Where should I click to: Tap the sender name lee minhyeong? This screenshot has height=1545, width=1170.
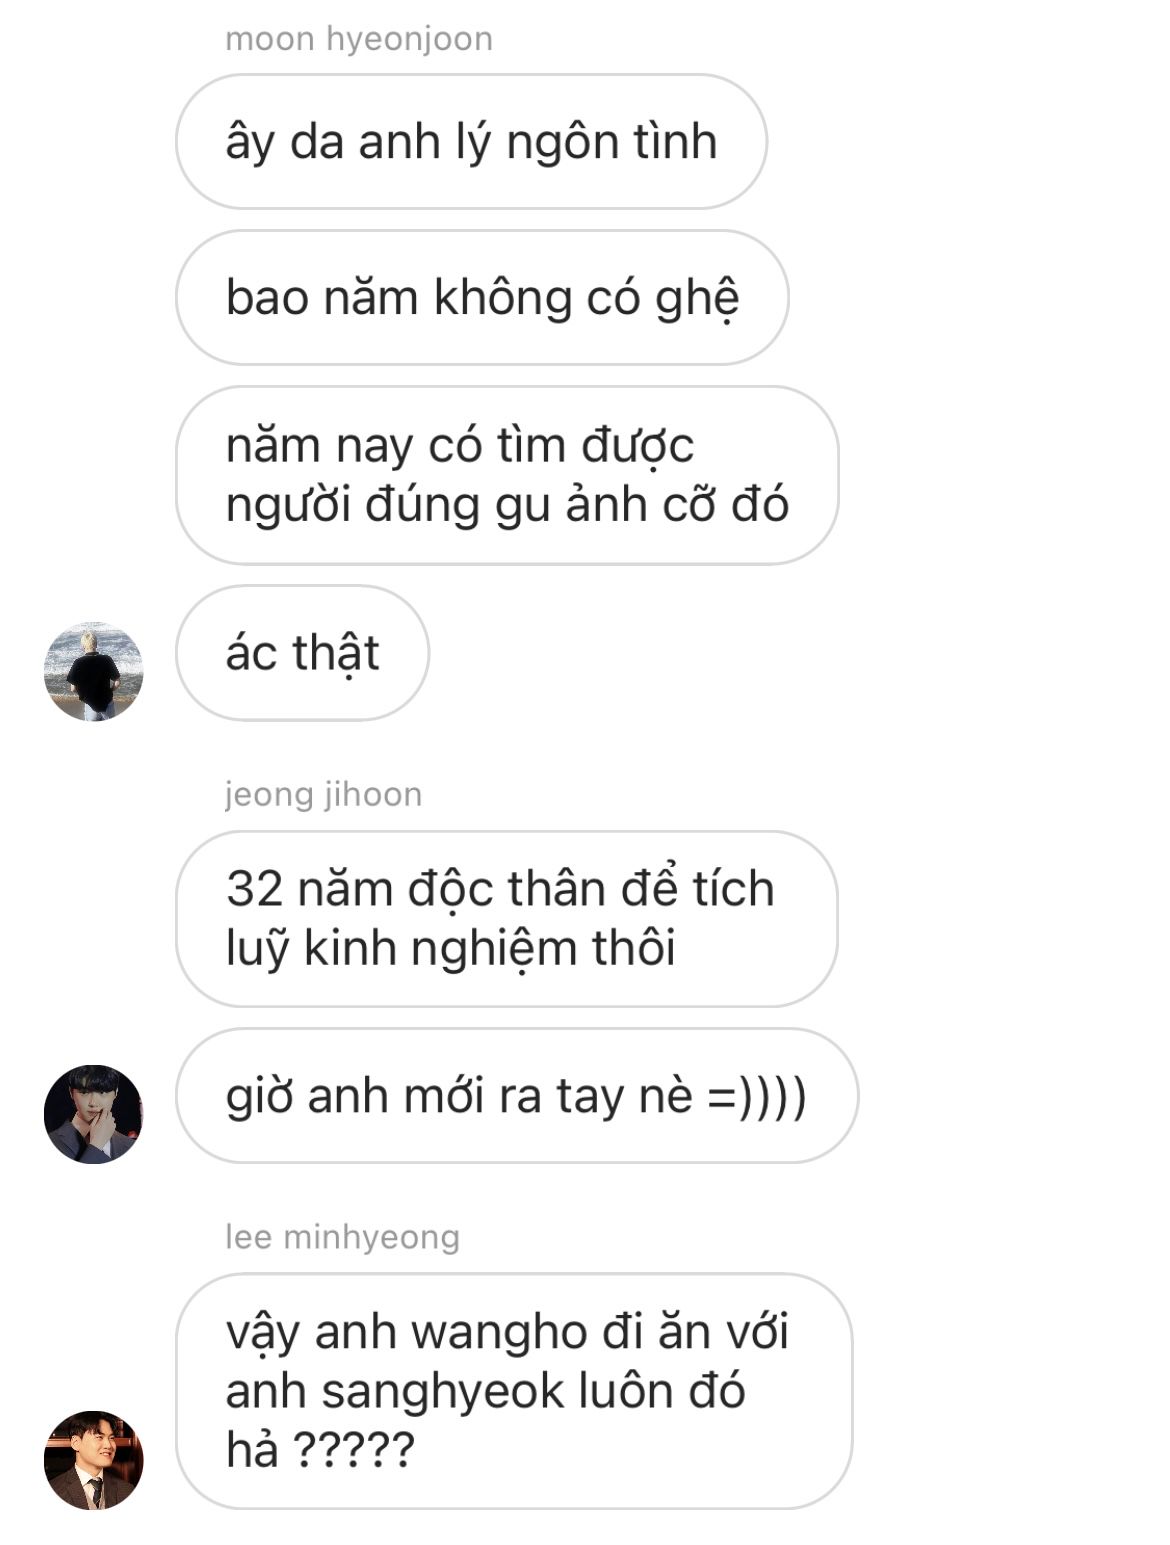(x=342, y=1237)
